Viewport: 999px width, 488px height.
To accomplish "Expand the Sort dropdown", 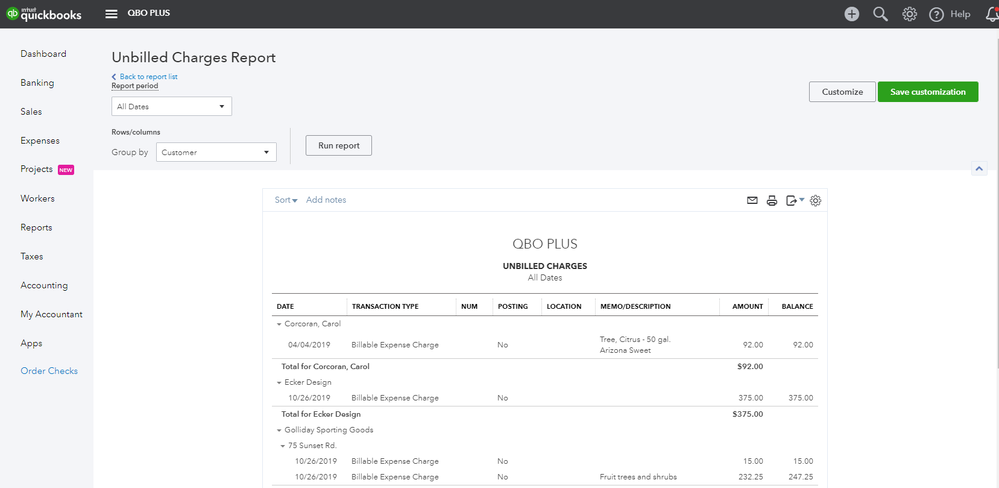I will (x=286, y=200).
